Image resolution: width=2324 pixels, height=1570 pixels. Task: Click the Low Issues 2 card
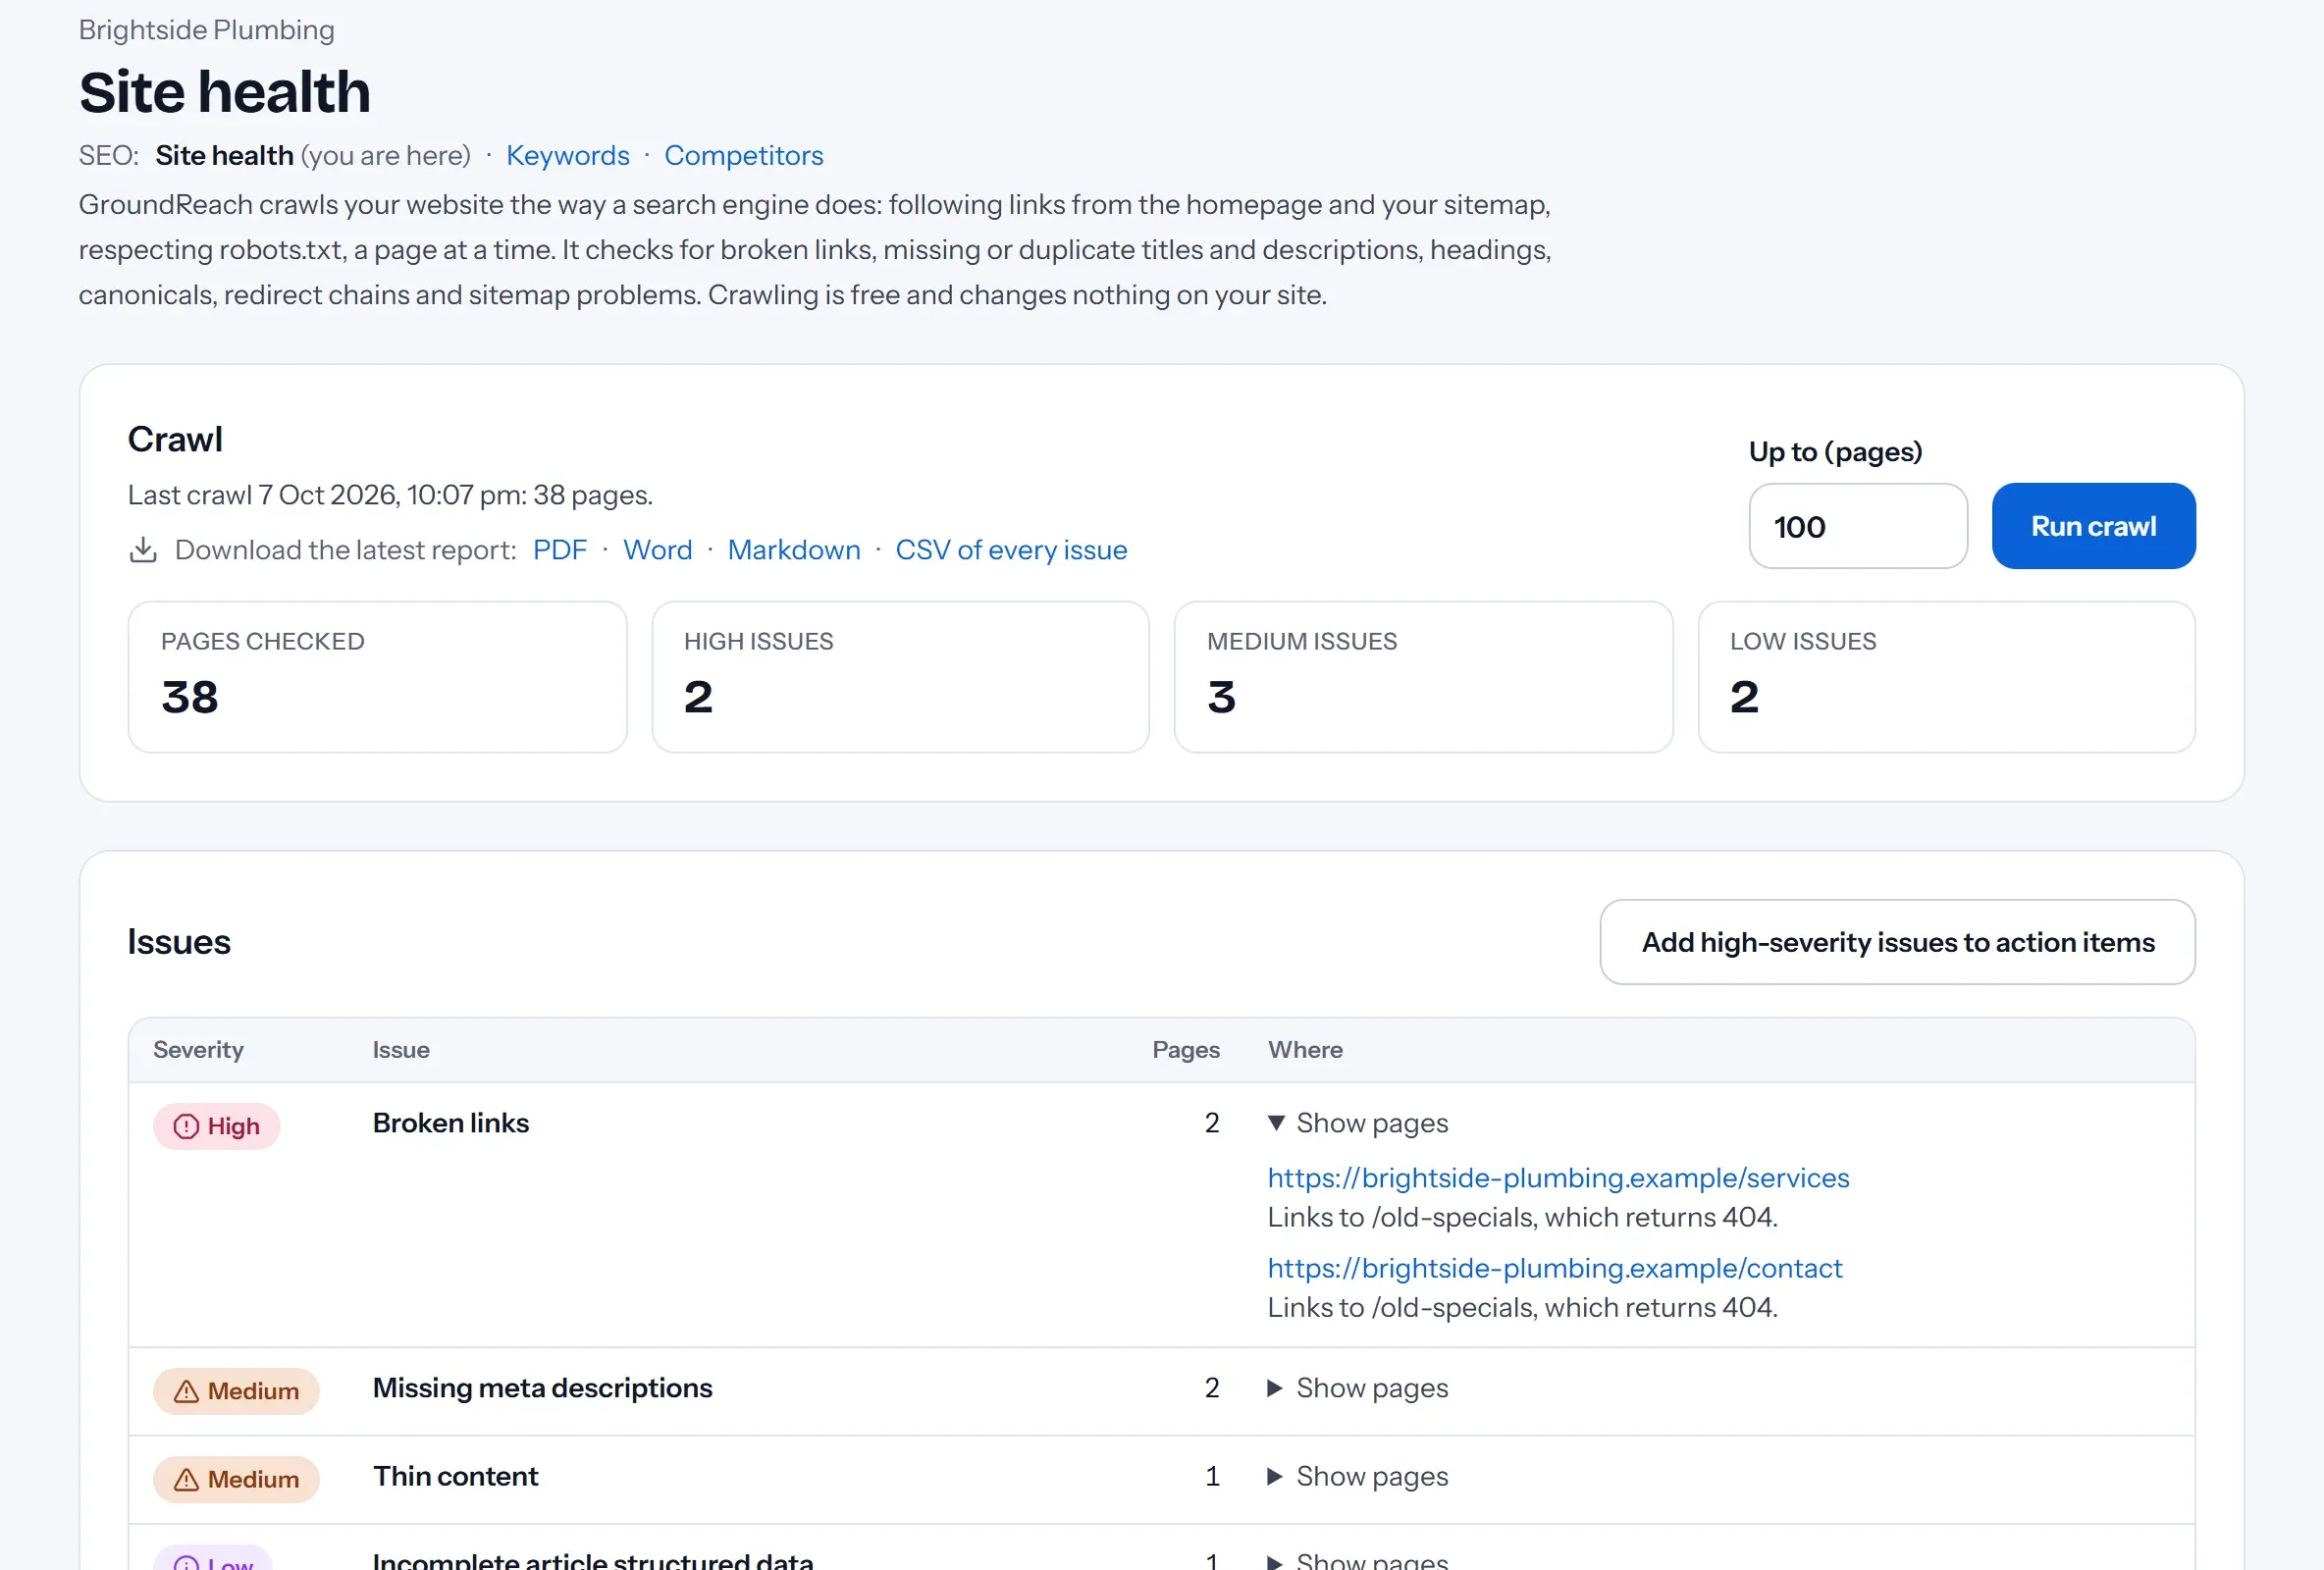click(1946, 677)
